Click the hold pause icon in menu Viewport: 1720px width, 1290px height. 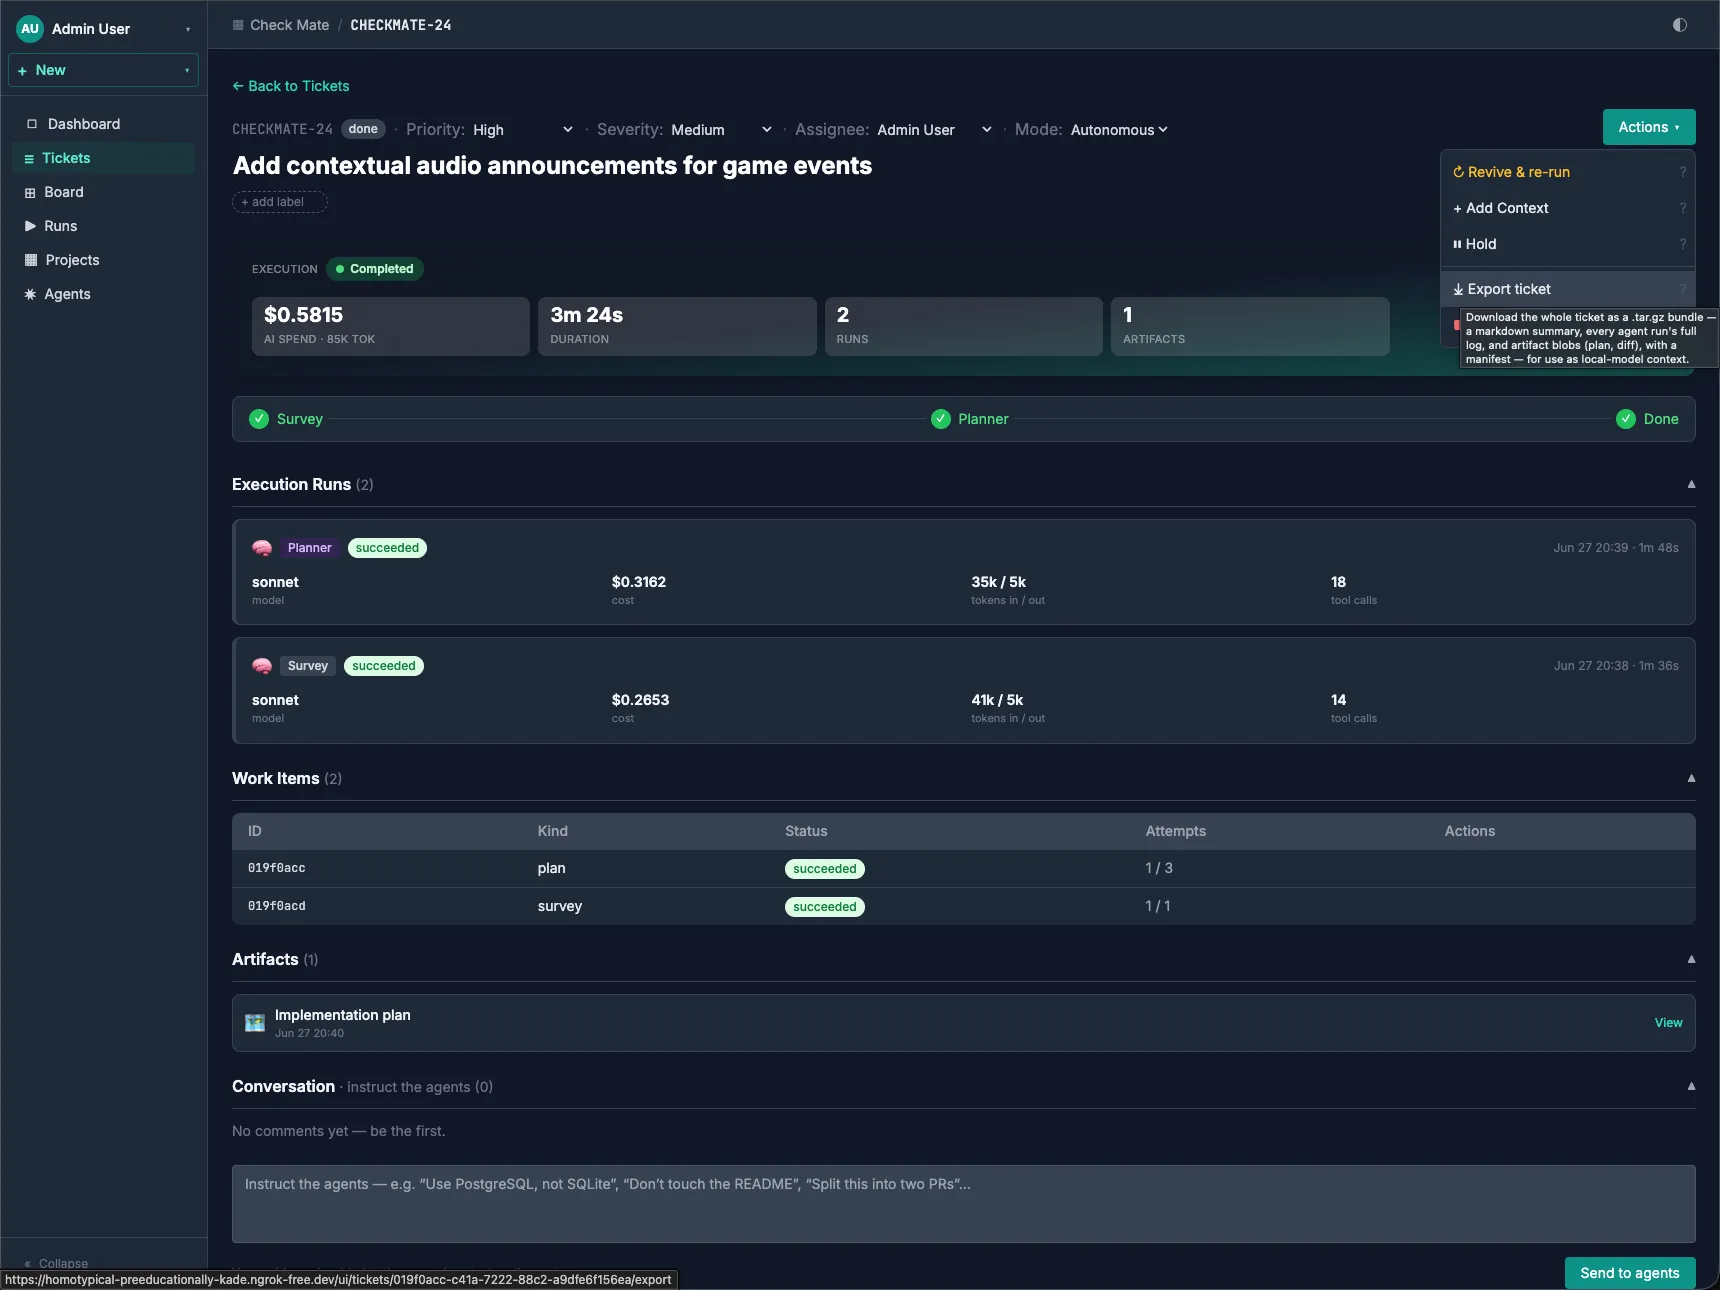pyautogui.click(x=1457, y=244)
